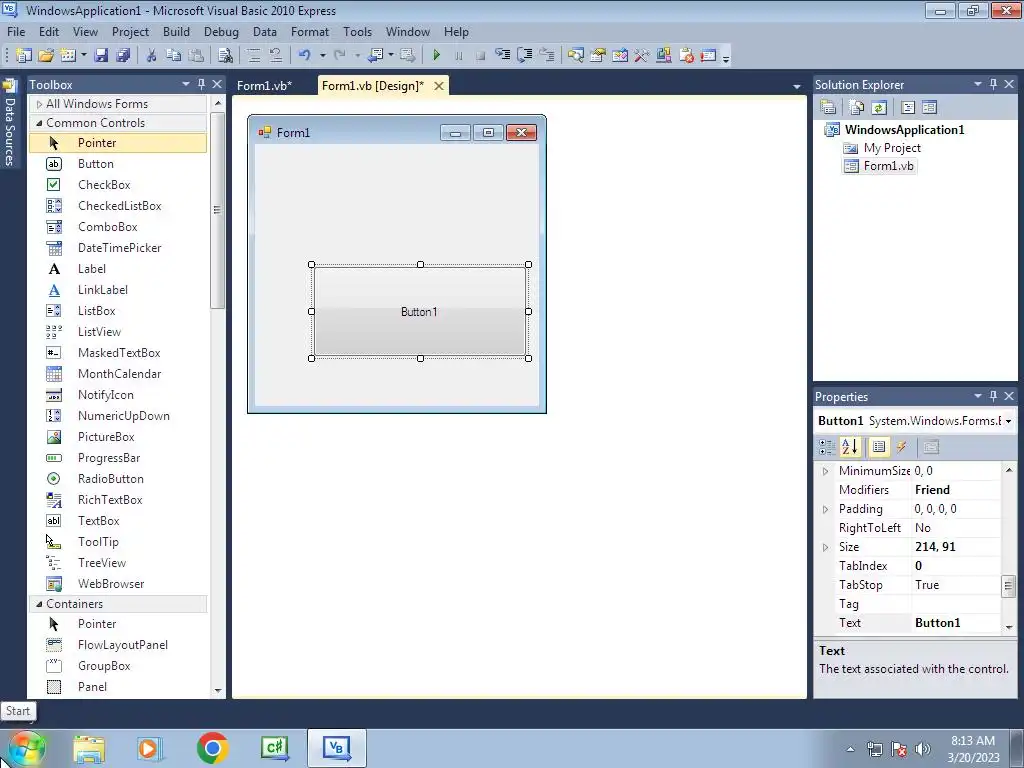Open the File menu
Screen dimensions: 1024x768
(16, 31)
